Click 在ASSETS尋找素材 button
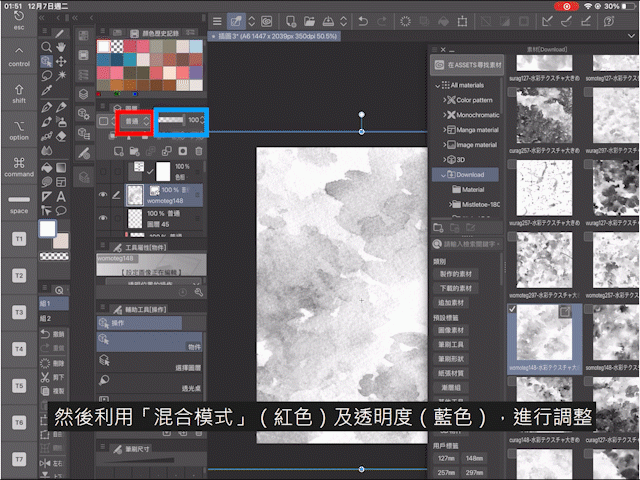 (467, 65)
